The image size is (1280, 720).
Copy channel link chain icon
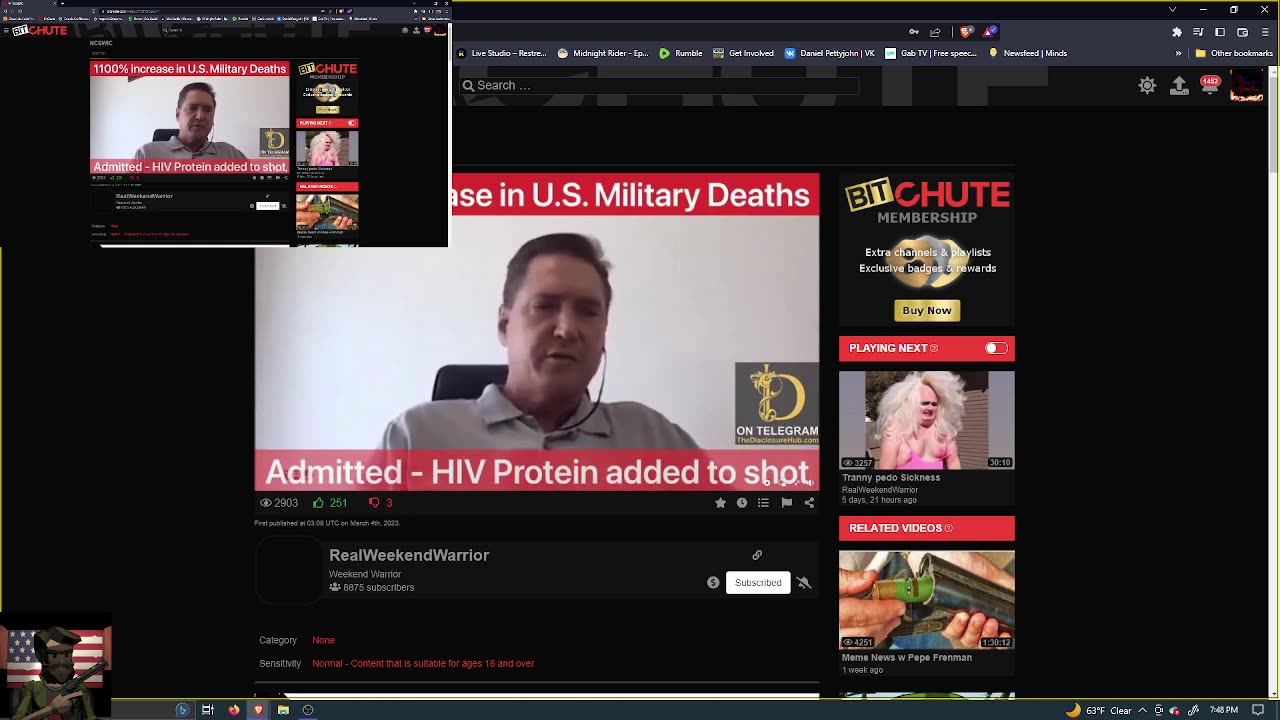click(757, 555)
